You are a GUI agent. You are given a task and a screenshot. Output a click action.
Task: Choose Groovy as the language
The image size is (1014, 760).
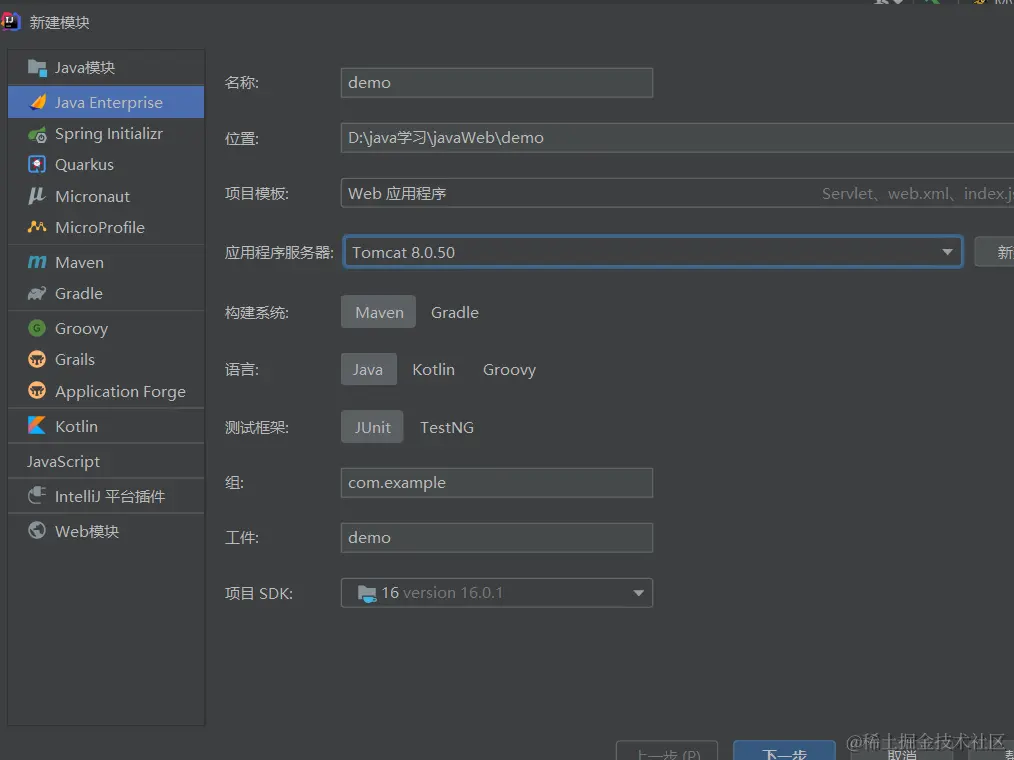coord(509,369)
